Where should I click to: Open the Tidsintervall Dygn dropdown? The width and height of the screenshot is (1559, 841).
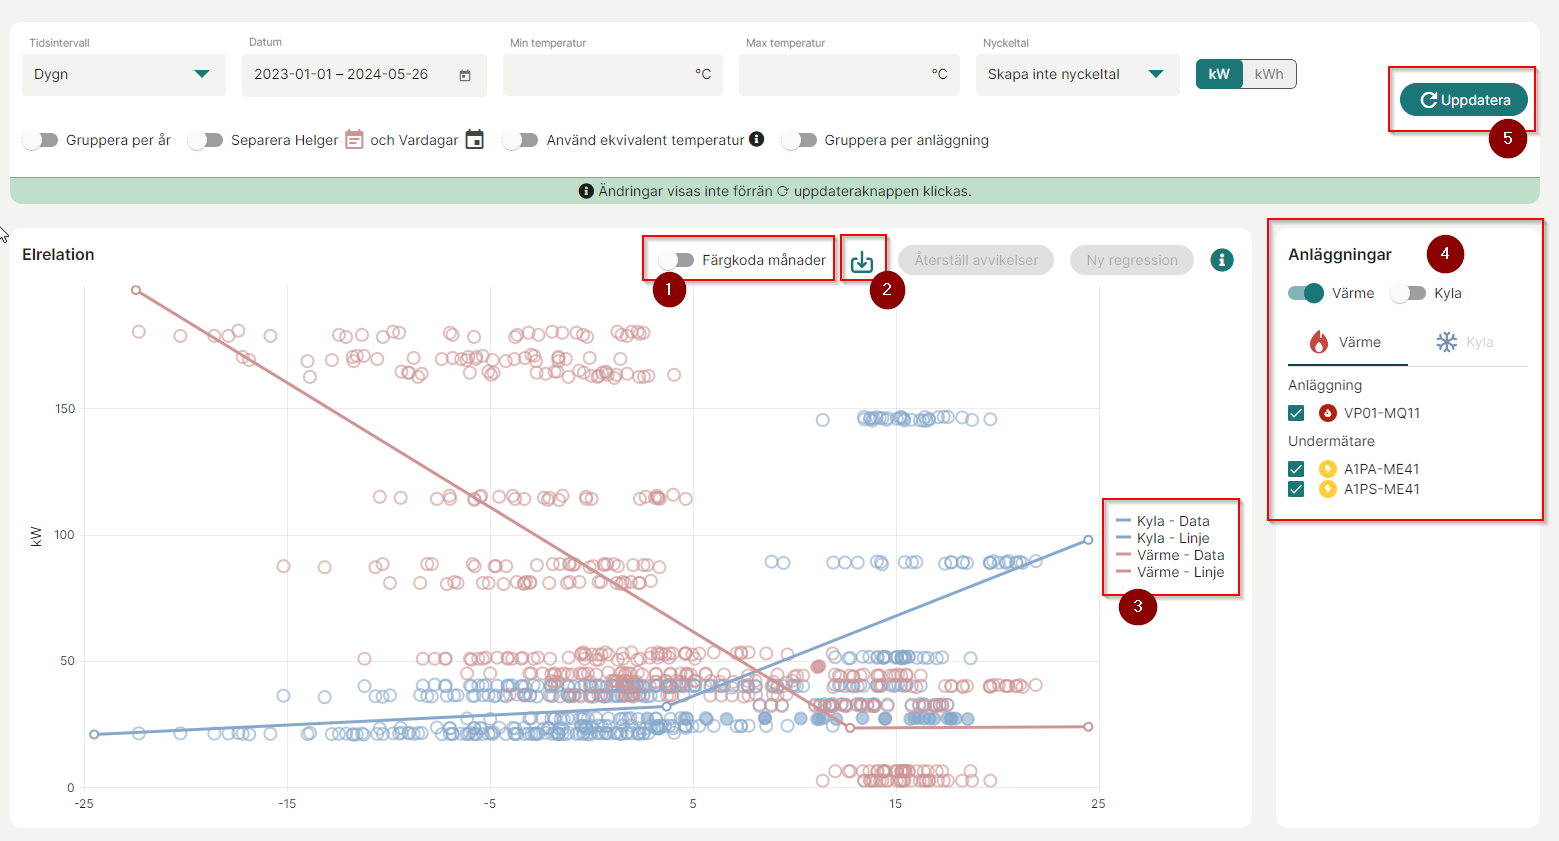pos(124,74)
